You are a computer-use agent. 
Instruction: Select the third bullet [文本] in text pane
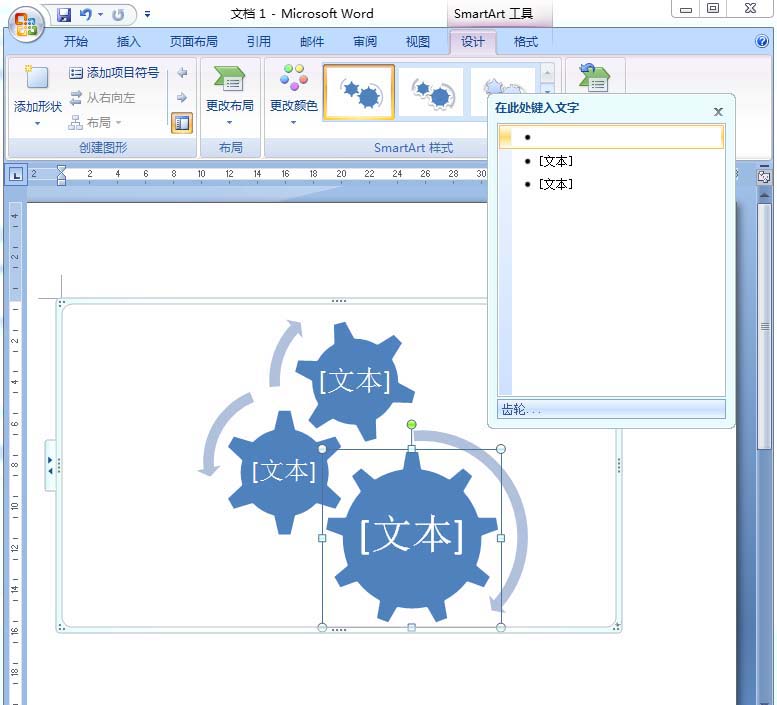tap(555, 184)
